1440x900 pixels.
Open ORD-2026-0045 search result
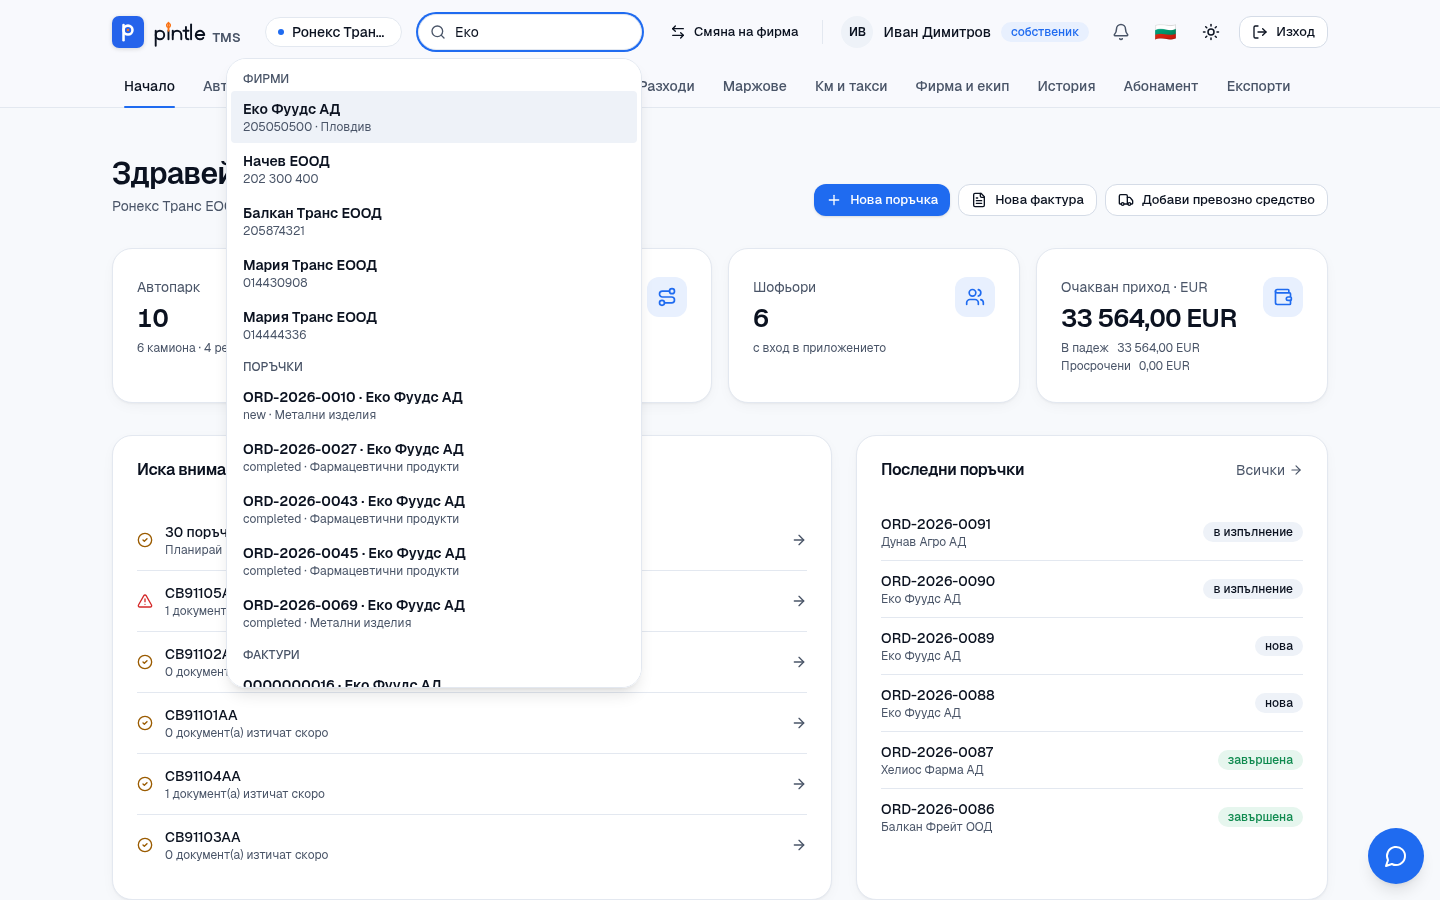coord(434,561)
